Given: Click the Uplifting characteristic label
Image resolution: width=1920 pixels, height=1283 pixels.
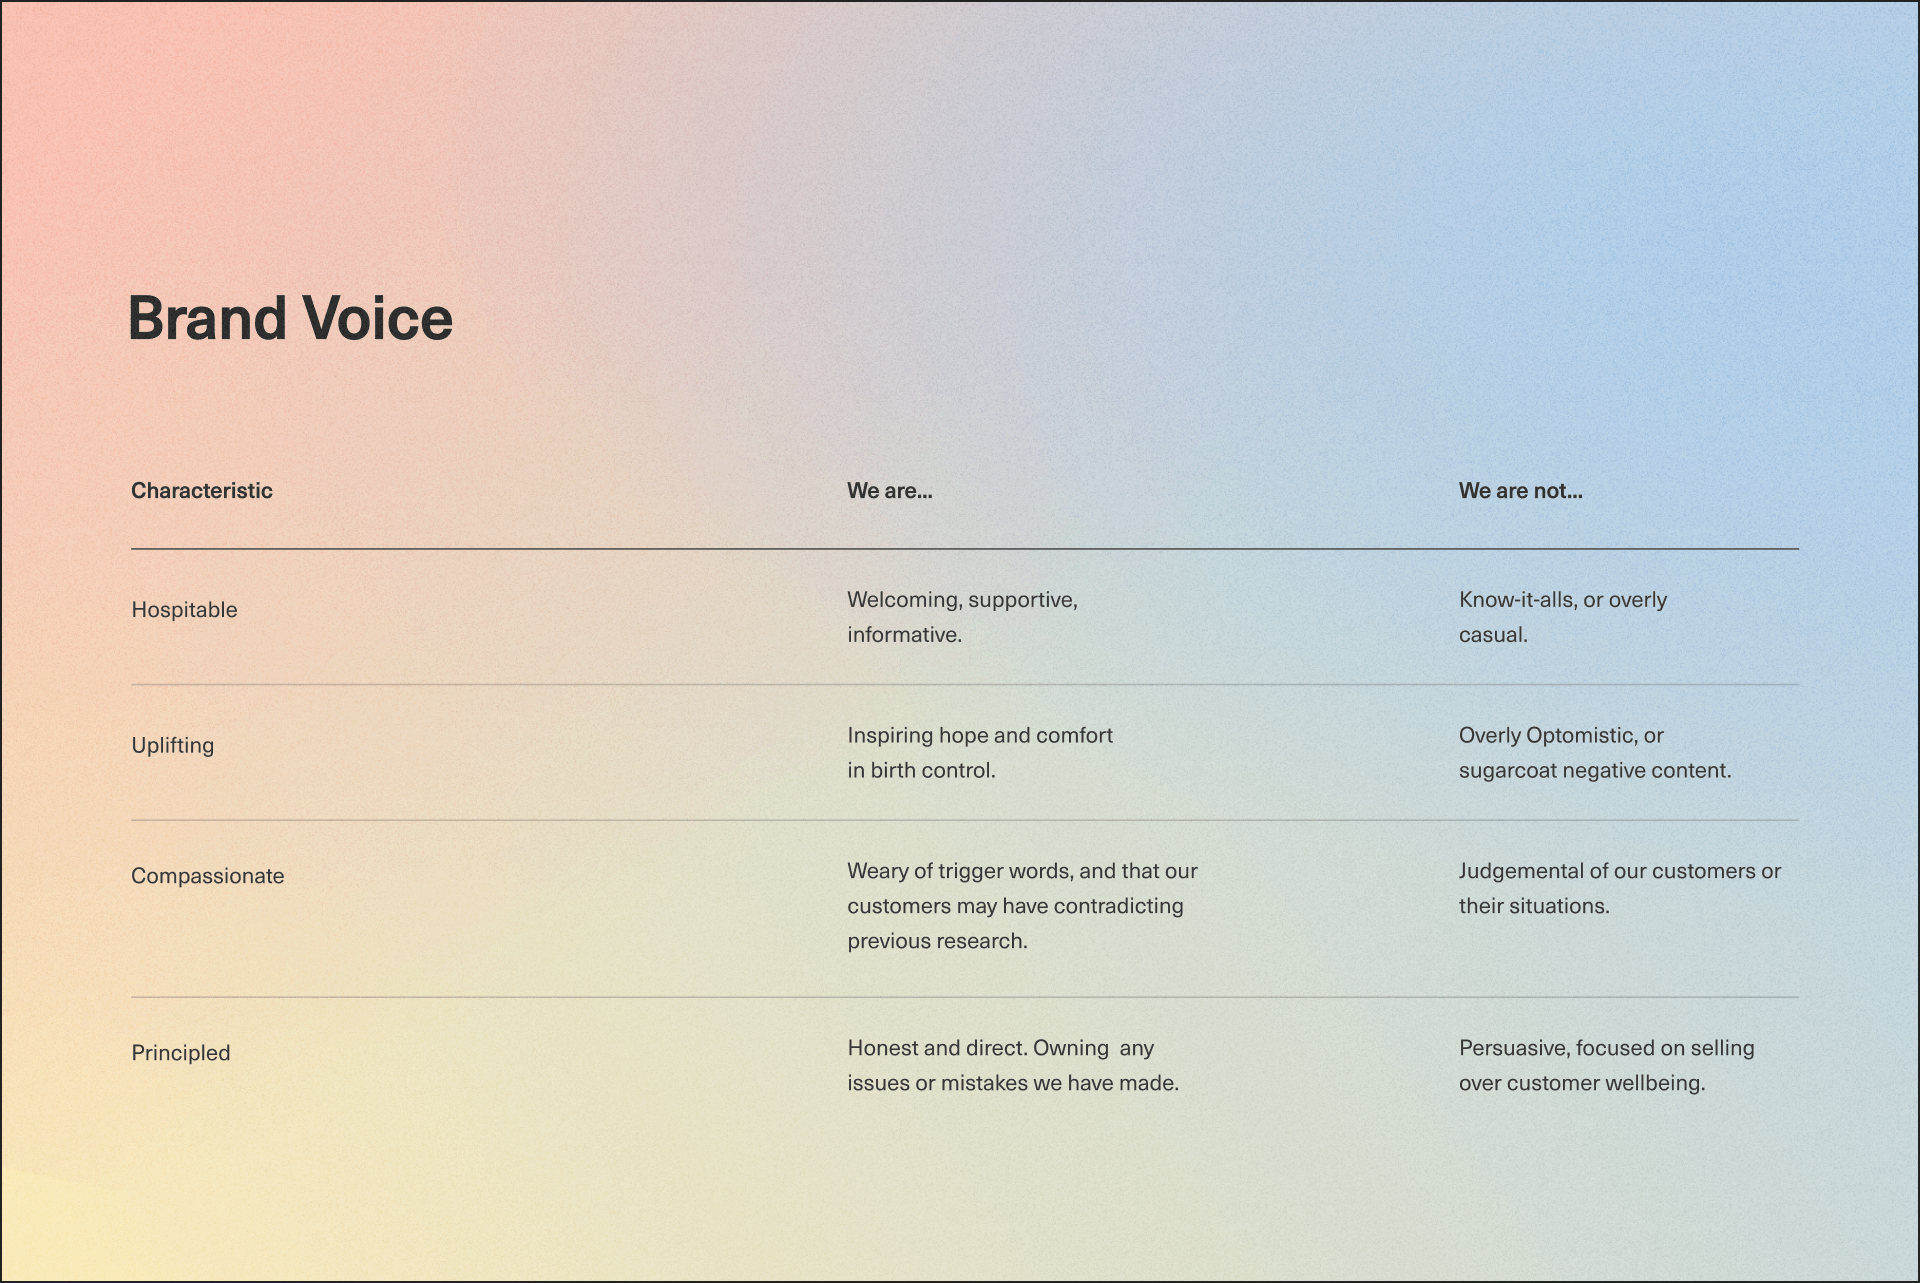Looking at the screenshot, I should (x=172, y=744).
